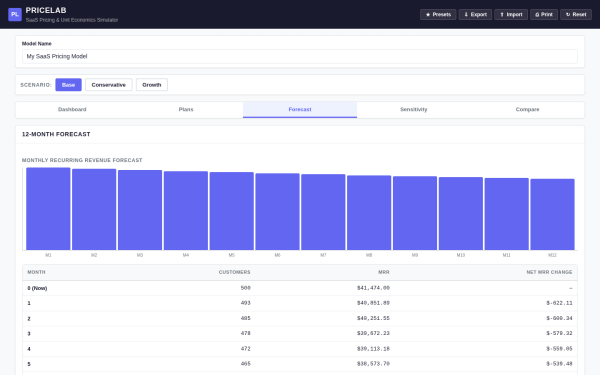Click the $-579.32 net change value
The height and width of the screenshot is (375, 600).
(559, 333)
